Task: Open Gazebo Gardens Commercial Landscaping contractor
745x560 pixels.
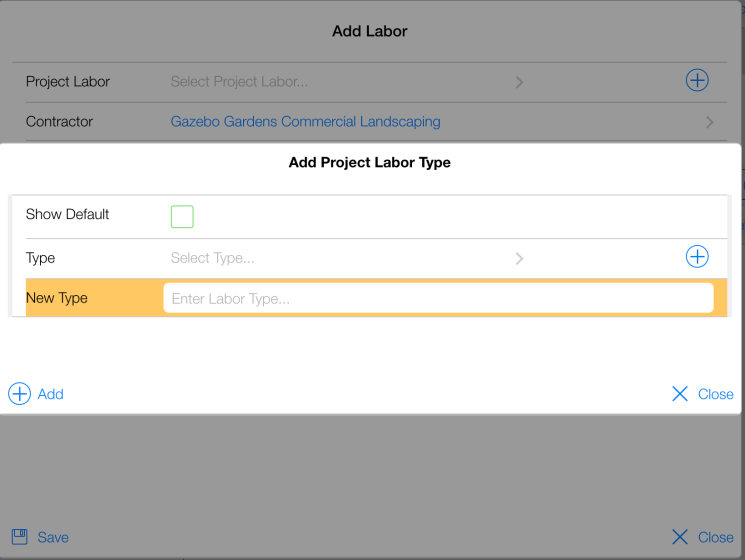Action: click(305, 122)
